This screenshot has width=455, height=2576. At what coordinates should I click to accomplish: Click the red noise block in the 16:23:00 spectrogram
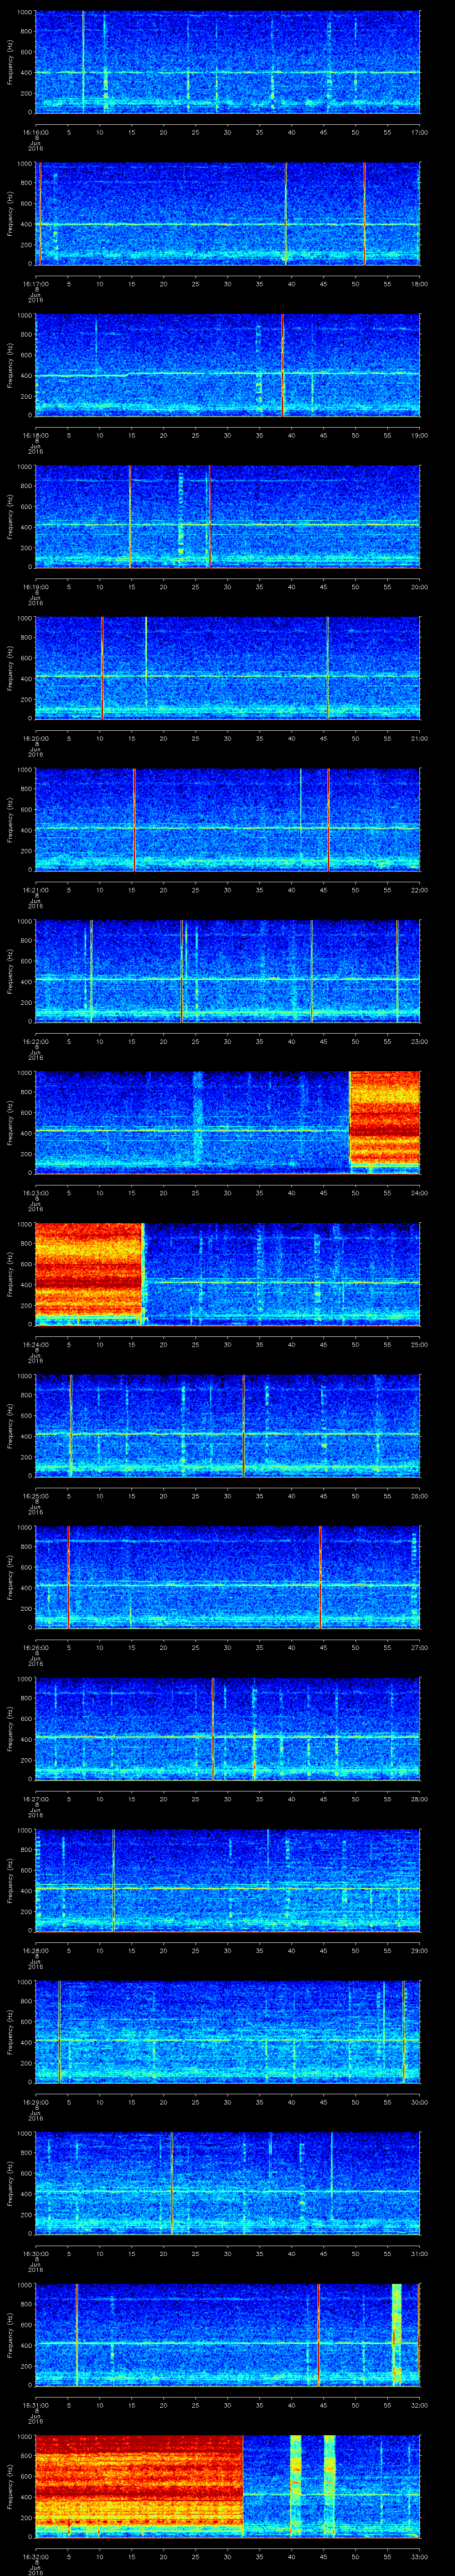click(384, 1118)
